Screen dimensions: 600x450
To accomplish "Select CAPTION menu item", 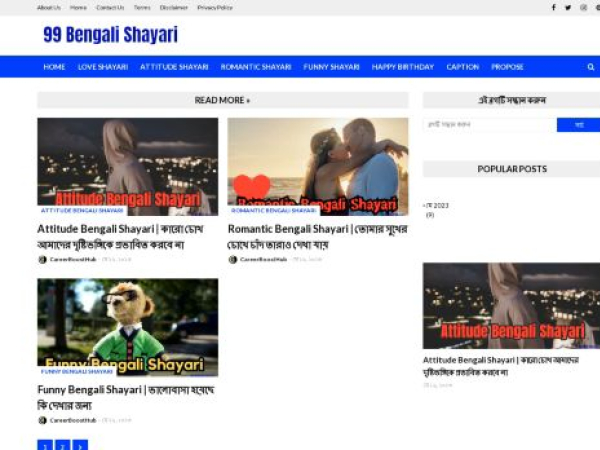I will pyautogui.click(x=463, y=67).
